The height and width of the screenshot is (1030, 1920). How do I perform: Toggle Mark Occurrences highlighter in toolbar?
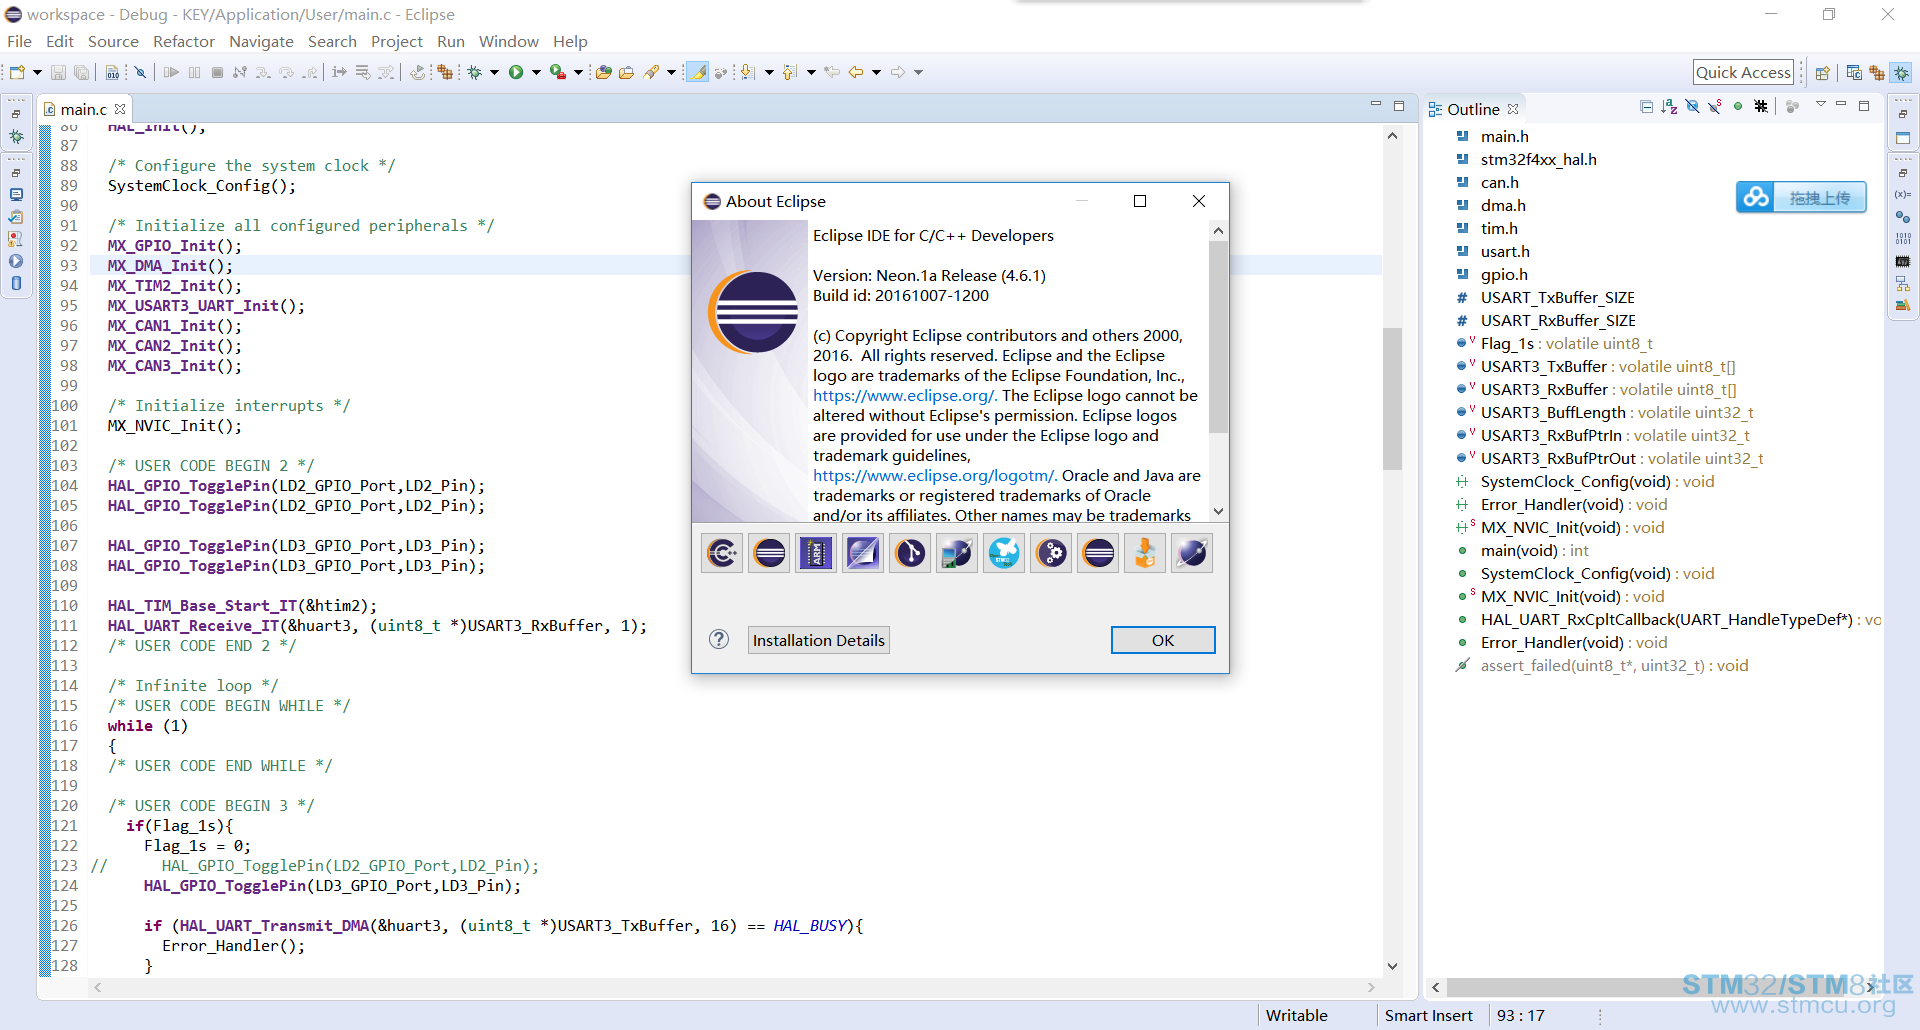coord(697,72)
